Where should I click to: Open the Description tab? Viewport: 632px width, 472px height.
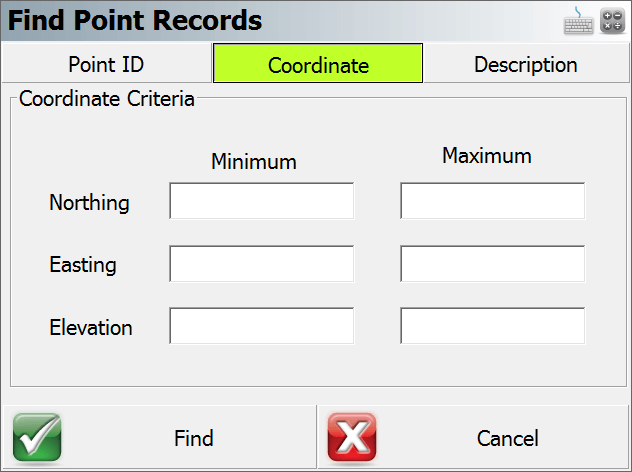526,64
